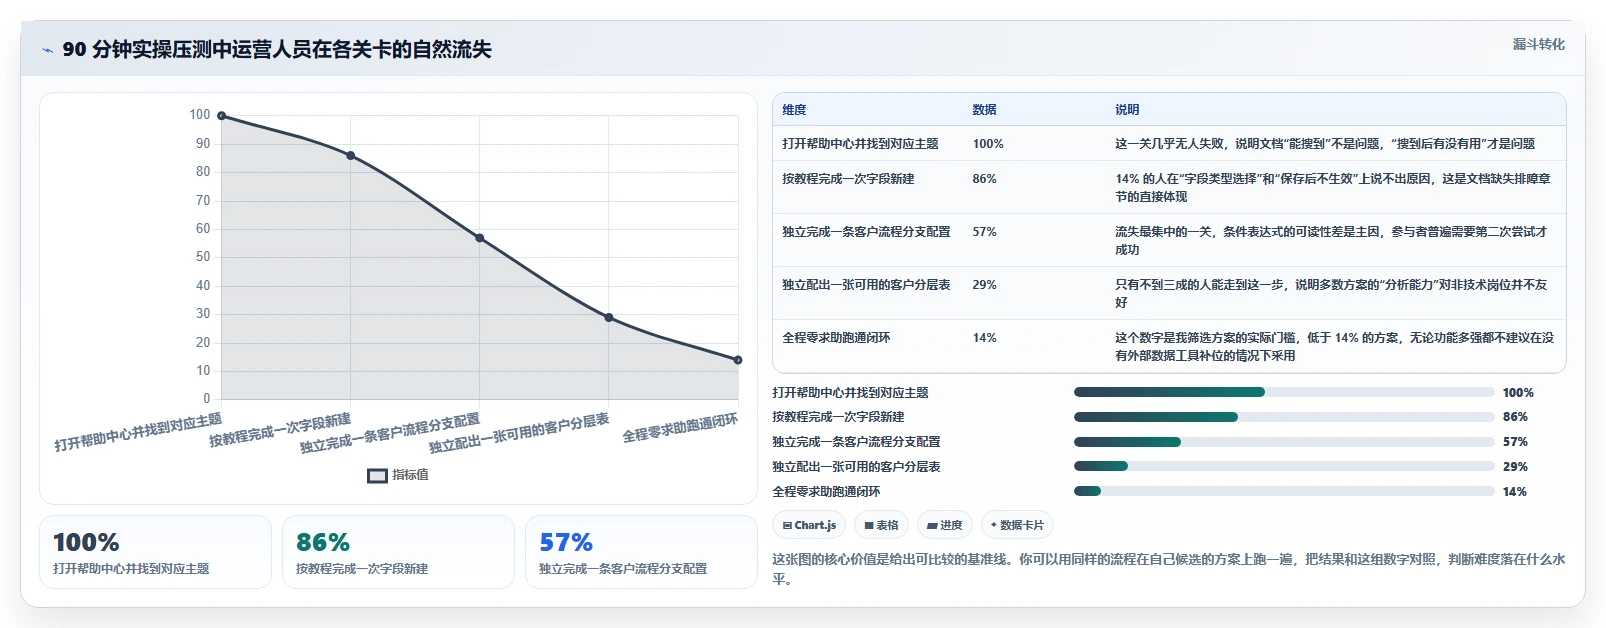The height and width of the screenshot is (628, 1606).
Task: Click the 维度 table column header
Action: pyautogui.click(x=794, y=110)
